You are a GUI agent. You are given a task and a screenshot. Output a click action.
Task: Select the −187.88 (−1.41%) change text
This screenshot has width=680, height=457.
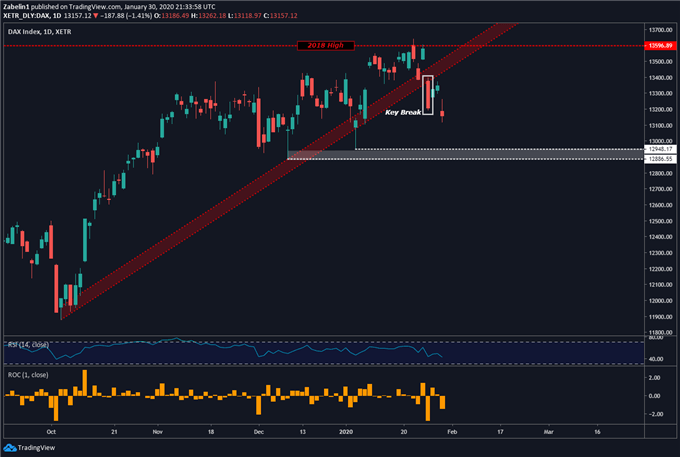click(126, 16)
